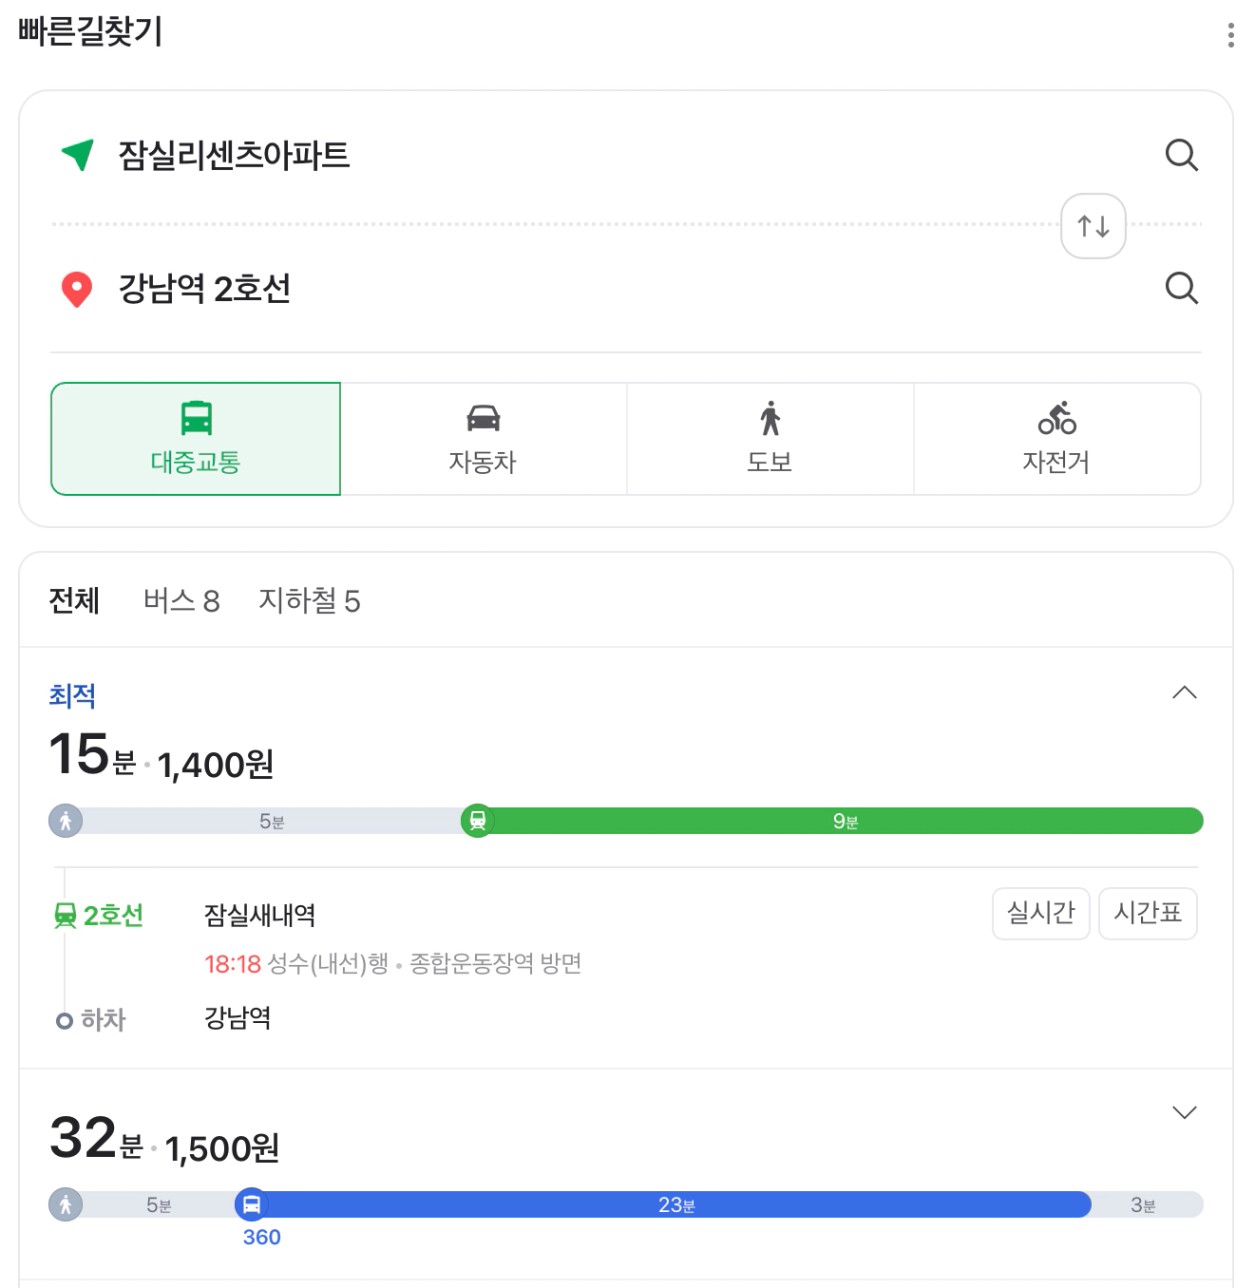Click the blue bus icon on 360 route

pos(251,1204)
